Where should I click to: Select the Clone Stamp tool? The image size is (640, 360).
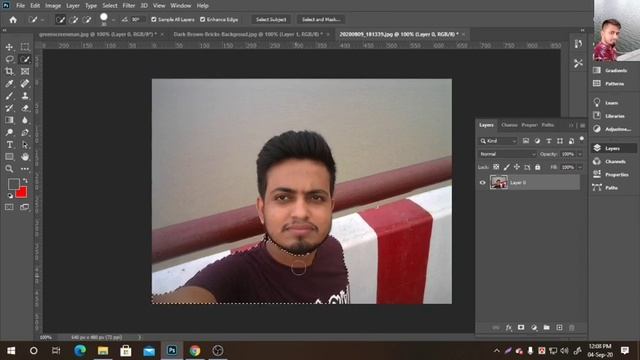pos(25,96)
